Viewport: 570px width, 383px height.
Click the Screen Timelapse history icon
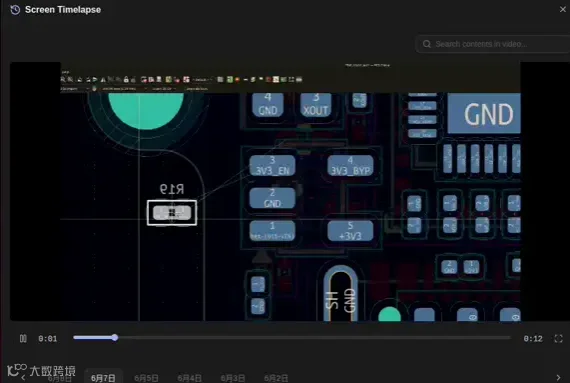click(x=15, y=10)
